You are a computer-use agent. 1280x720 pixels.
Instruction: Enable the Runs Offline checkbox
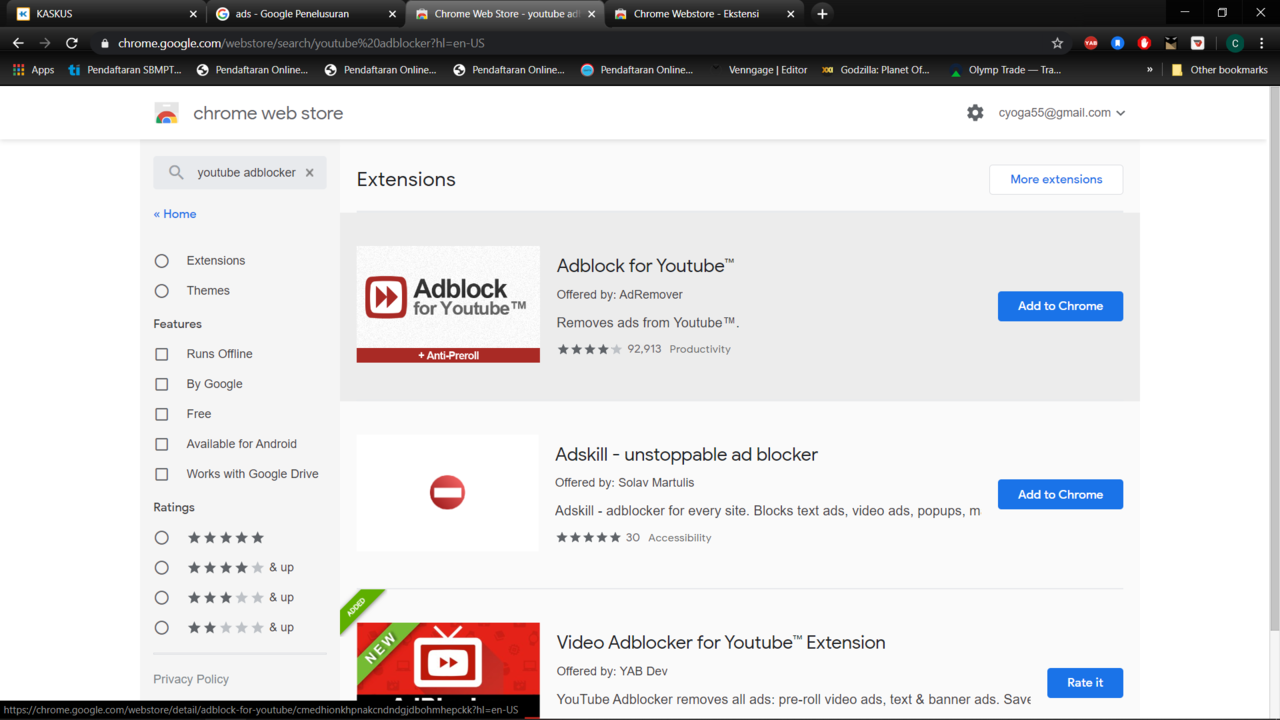162,354
